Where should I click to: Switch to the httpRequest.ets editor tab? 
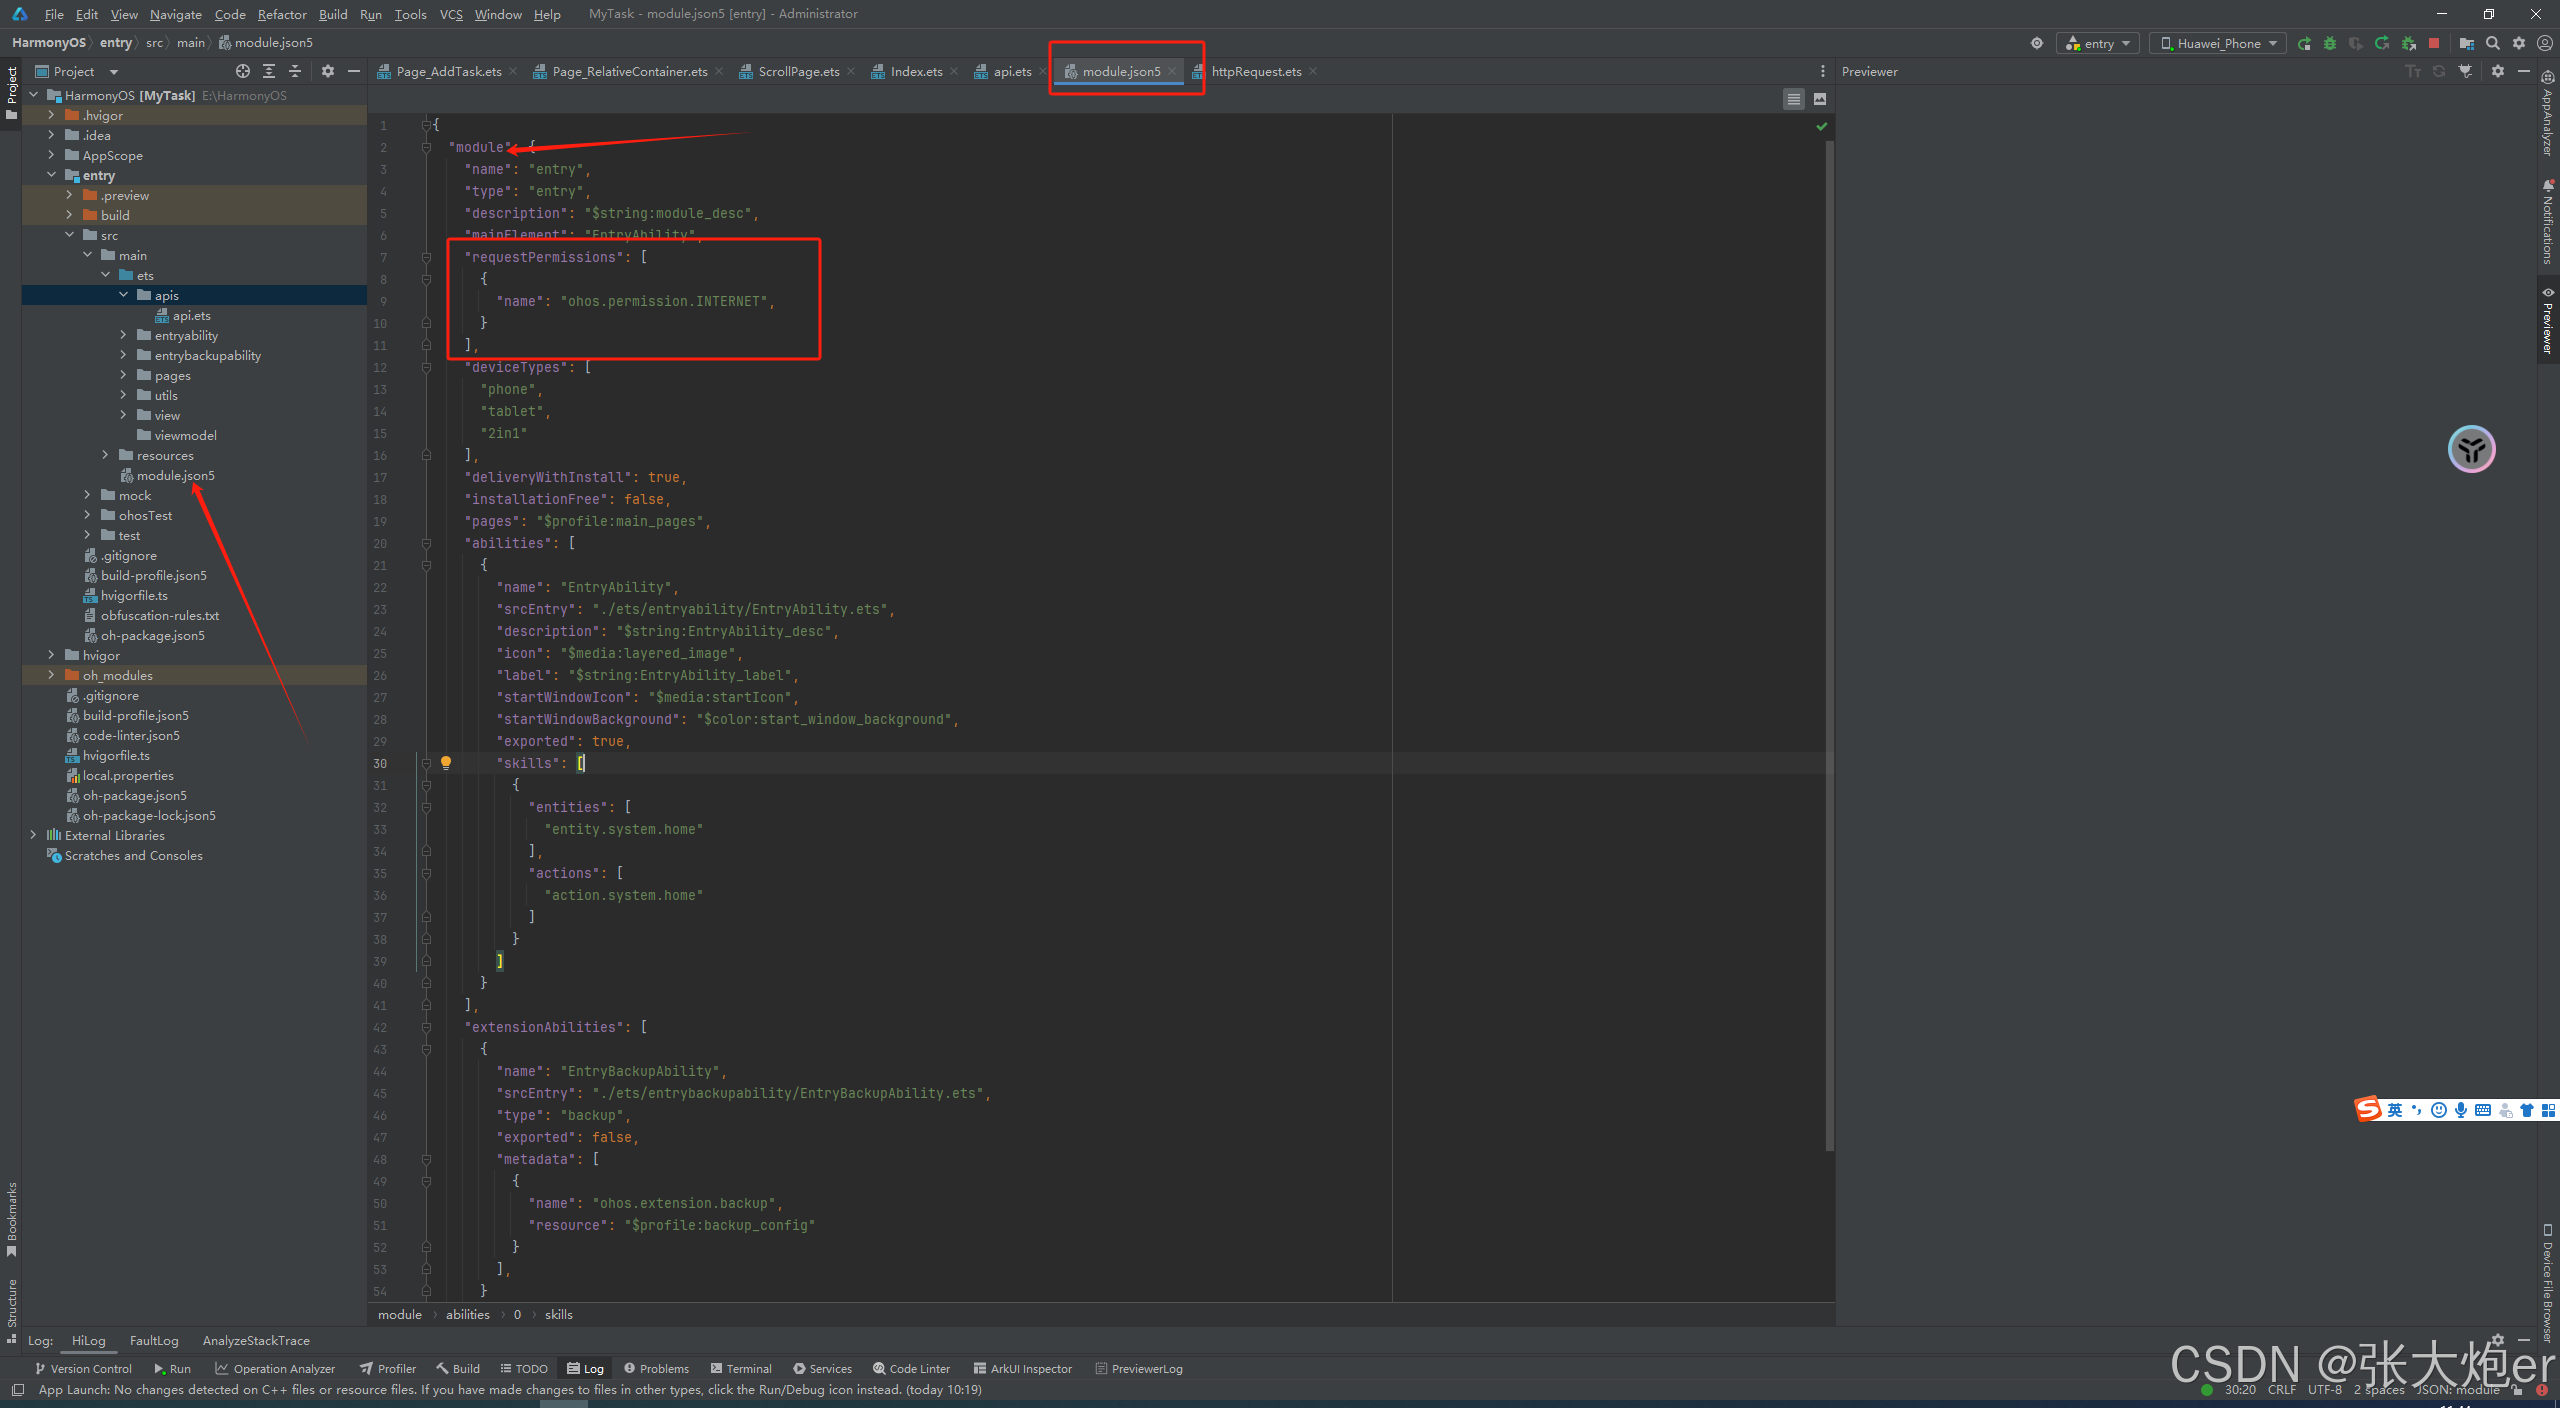click(x=1256, y=71)
